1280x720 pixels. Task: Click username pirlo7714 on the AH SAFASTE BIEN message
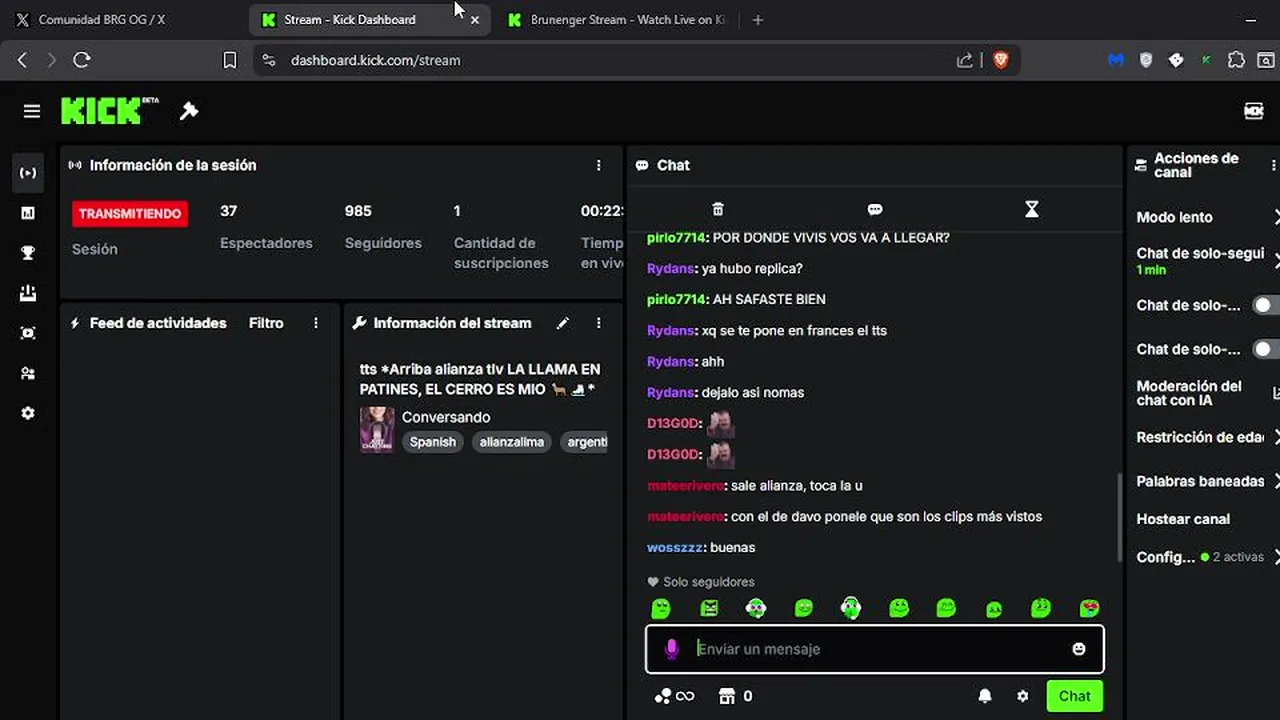tap(677, 299)
